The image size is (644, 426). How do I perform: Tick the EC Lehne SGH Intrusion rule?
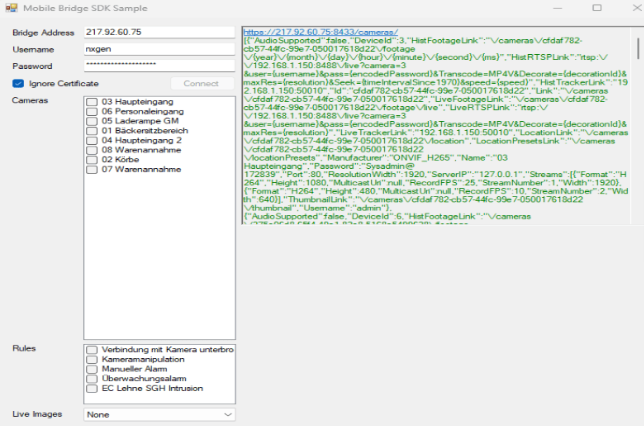(92, 386)
